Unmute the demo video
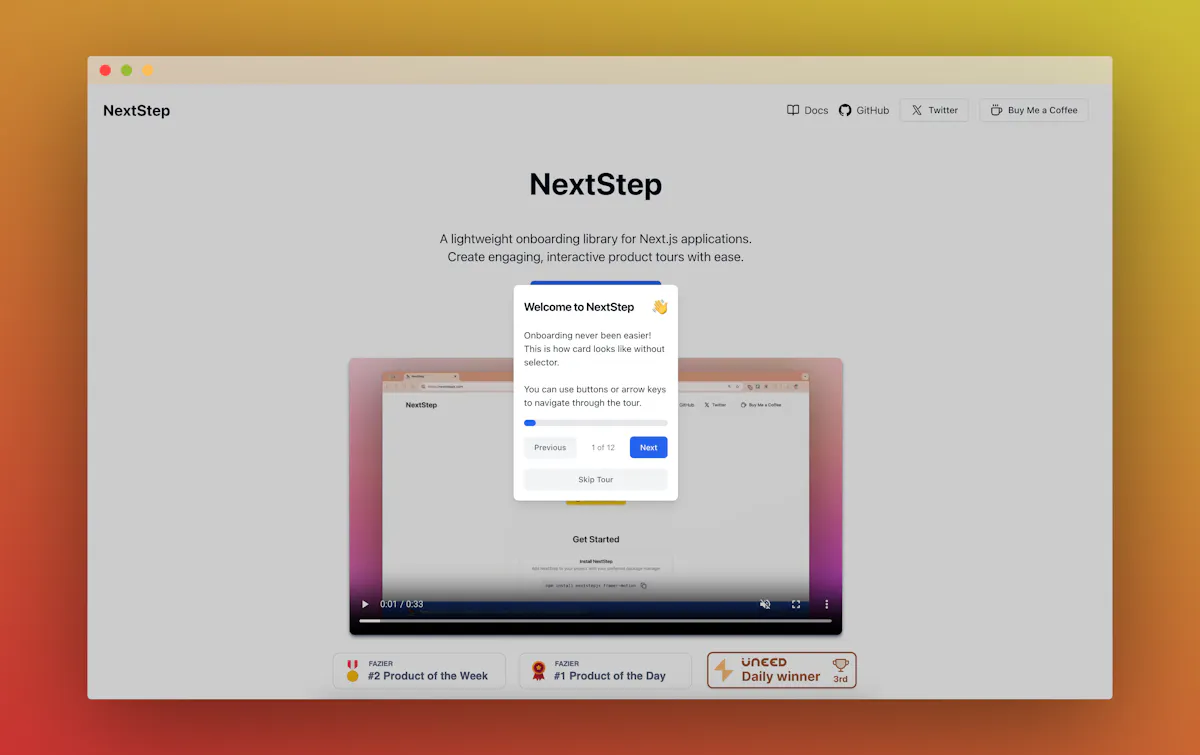 (x=765, y=604)
